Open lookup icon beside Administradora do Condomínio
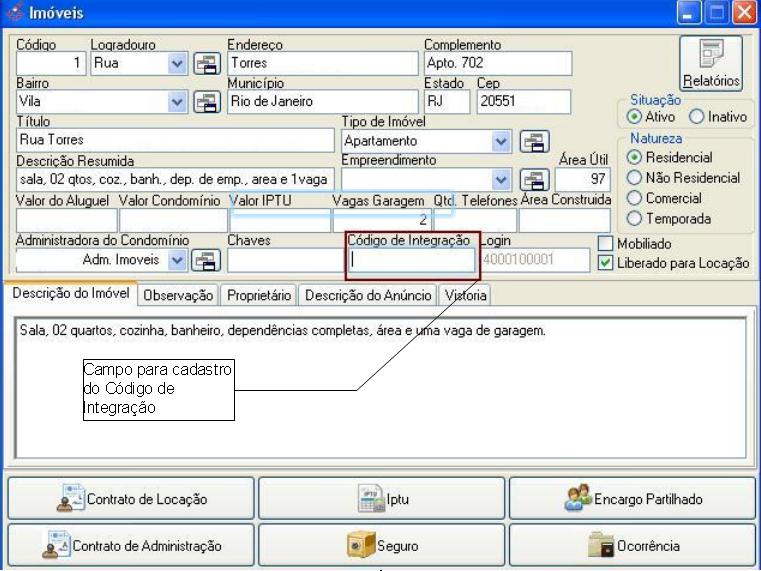Viewport: 761px width, 571px height. 209,261
